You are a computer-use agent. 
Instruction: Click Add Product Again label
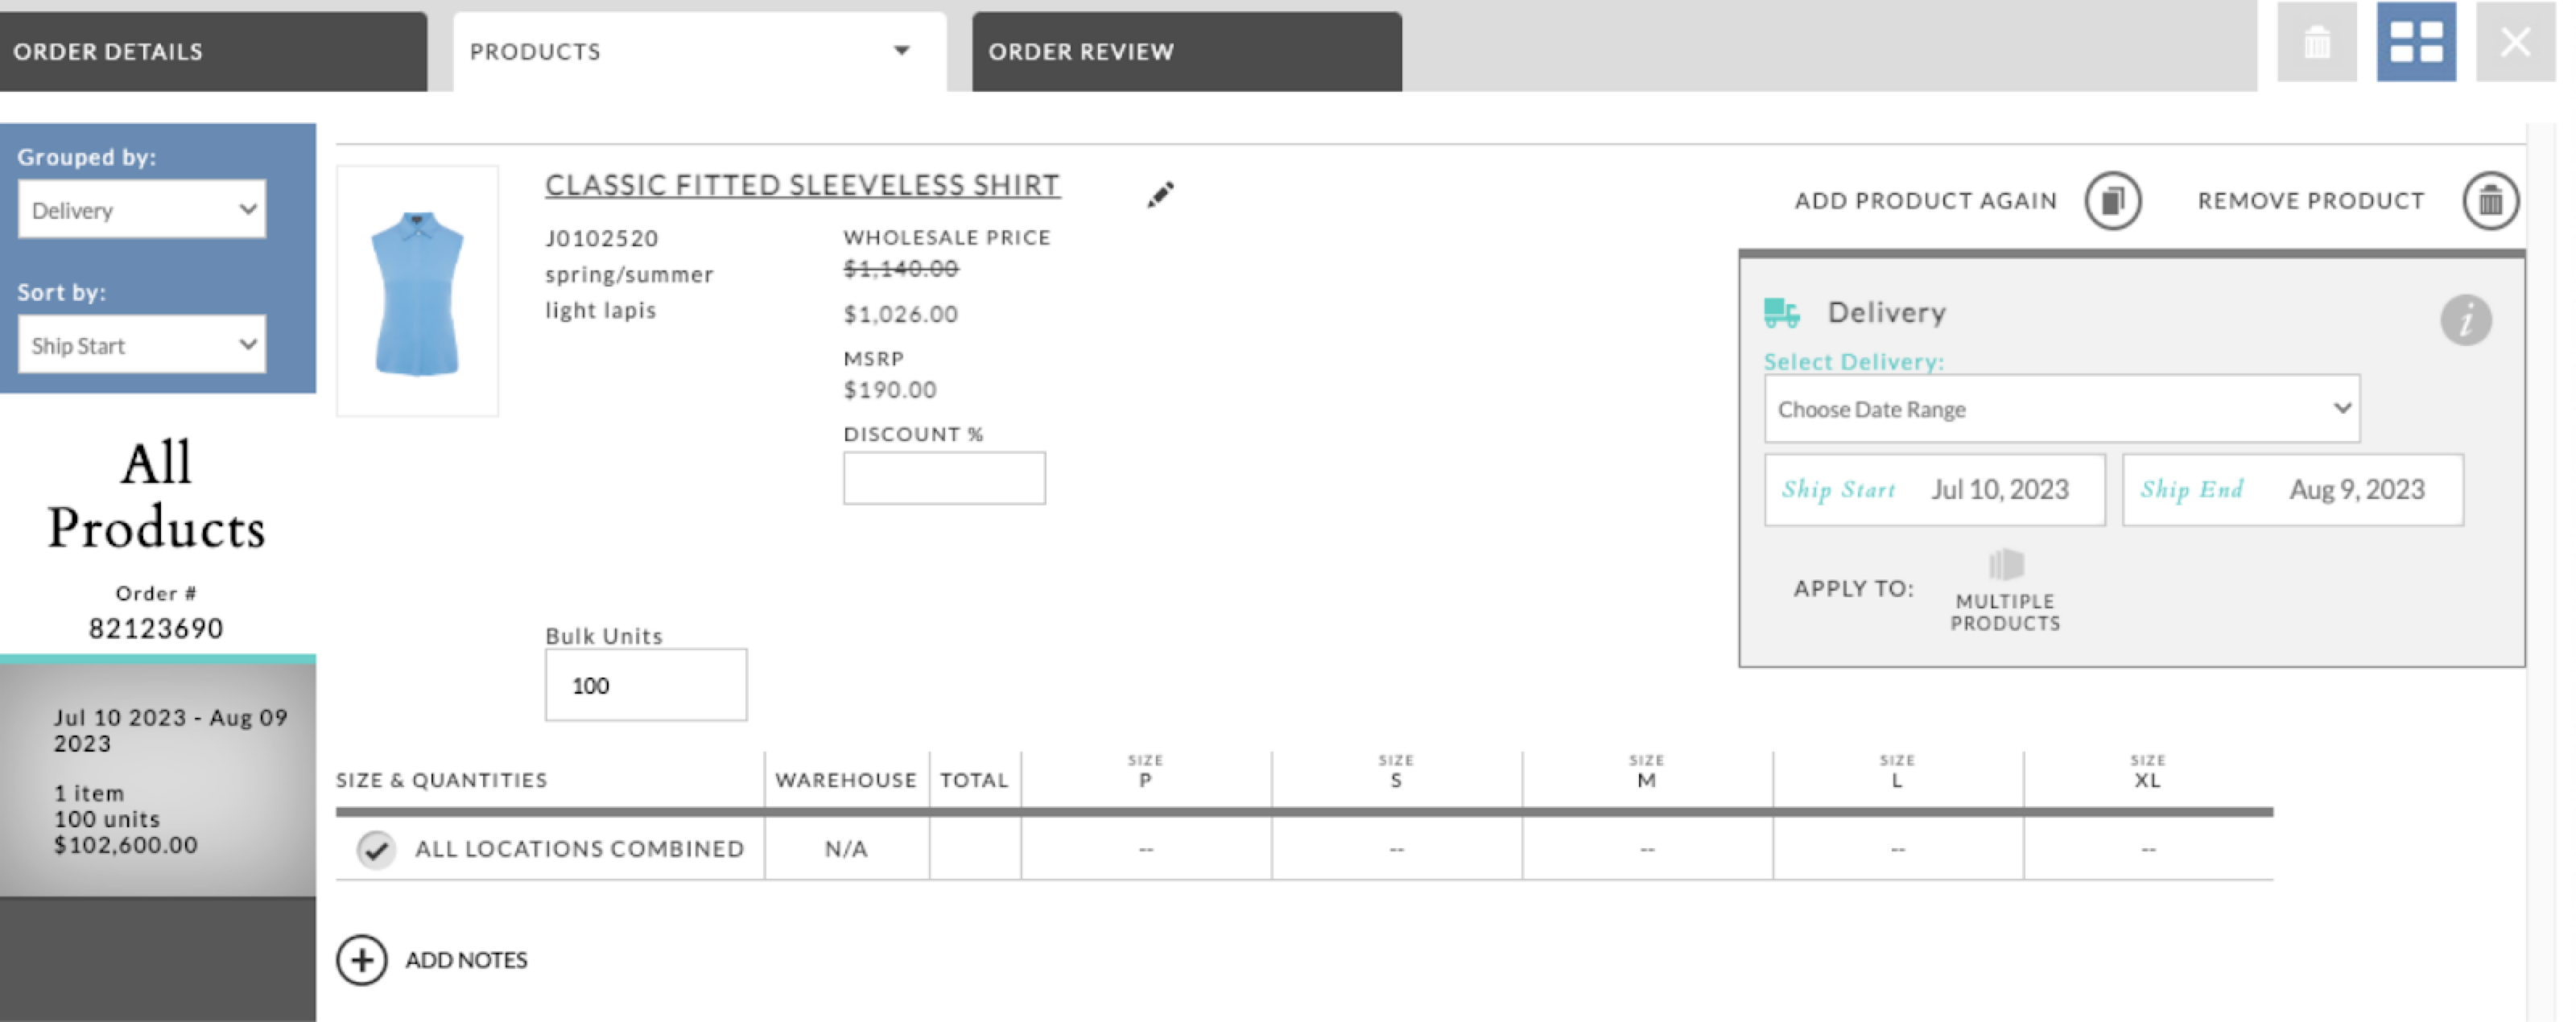[1925, 201]
